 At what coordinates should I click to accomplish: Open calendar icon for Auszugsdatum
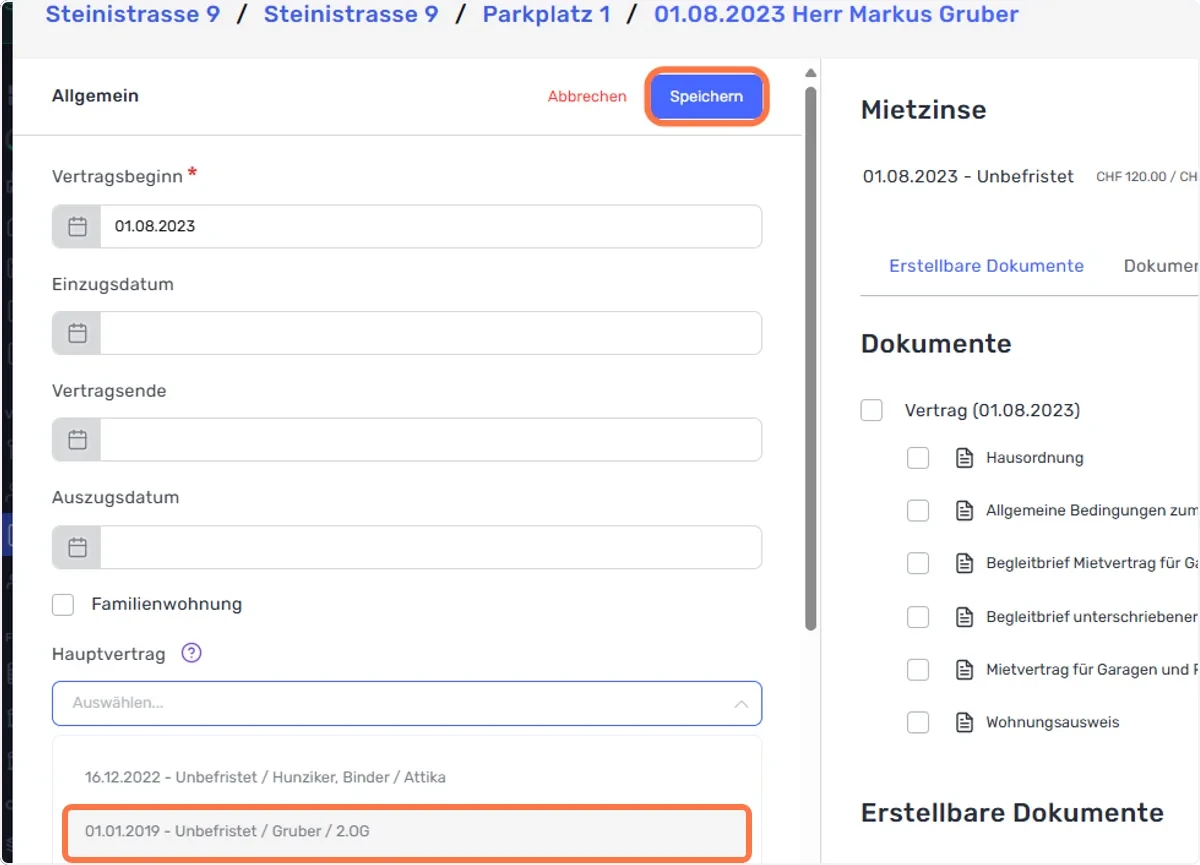[77, 547]
